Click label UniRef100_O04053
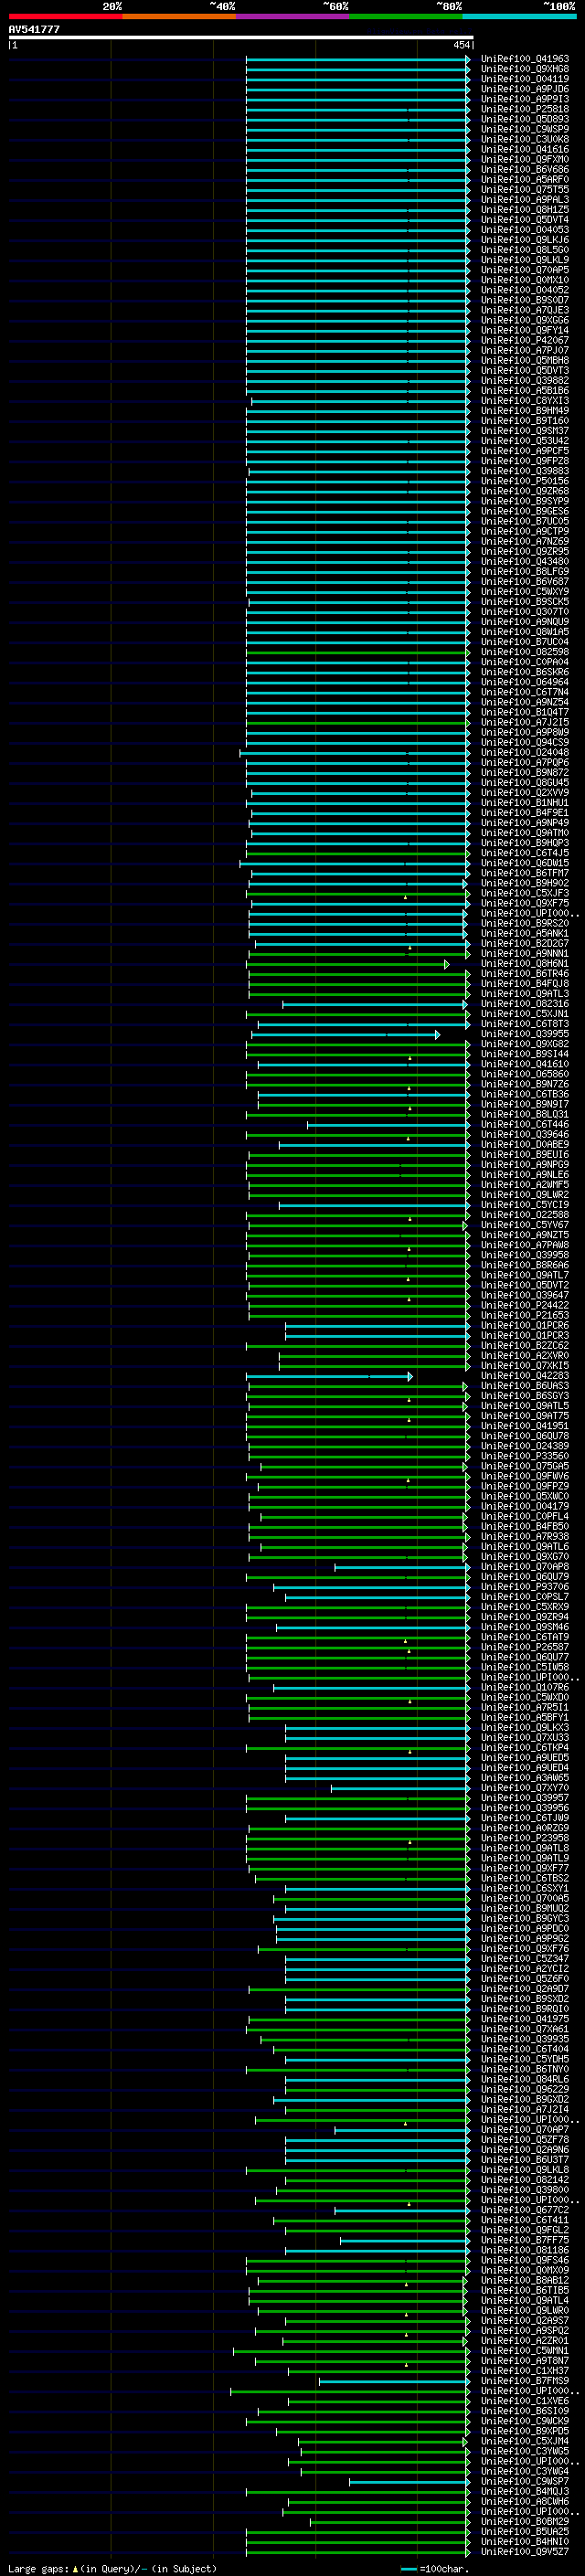585x2576 pixels. point(524,230)
